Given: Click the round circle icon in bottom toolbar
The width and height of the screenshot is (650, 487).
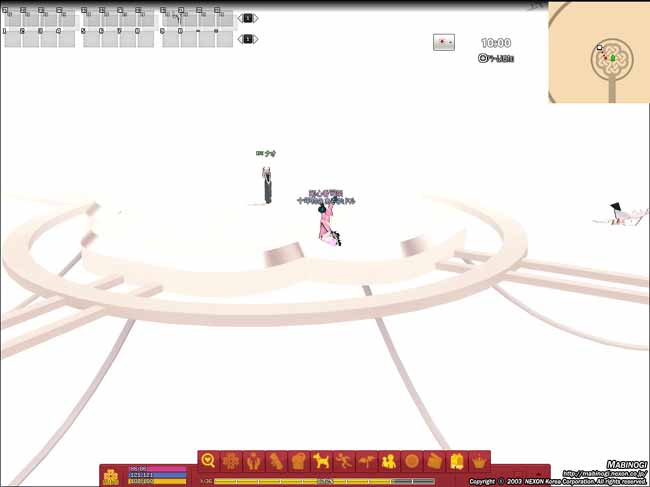Looking at the screenshot, I should click(x=412, y=461).
